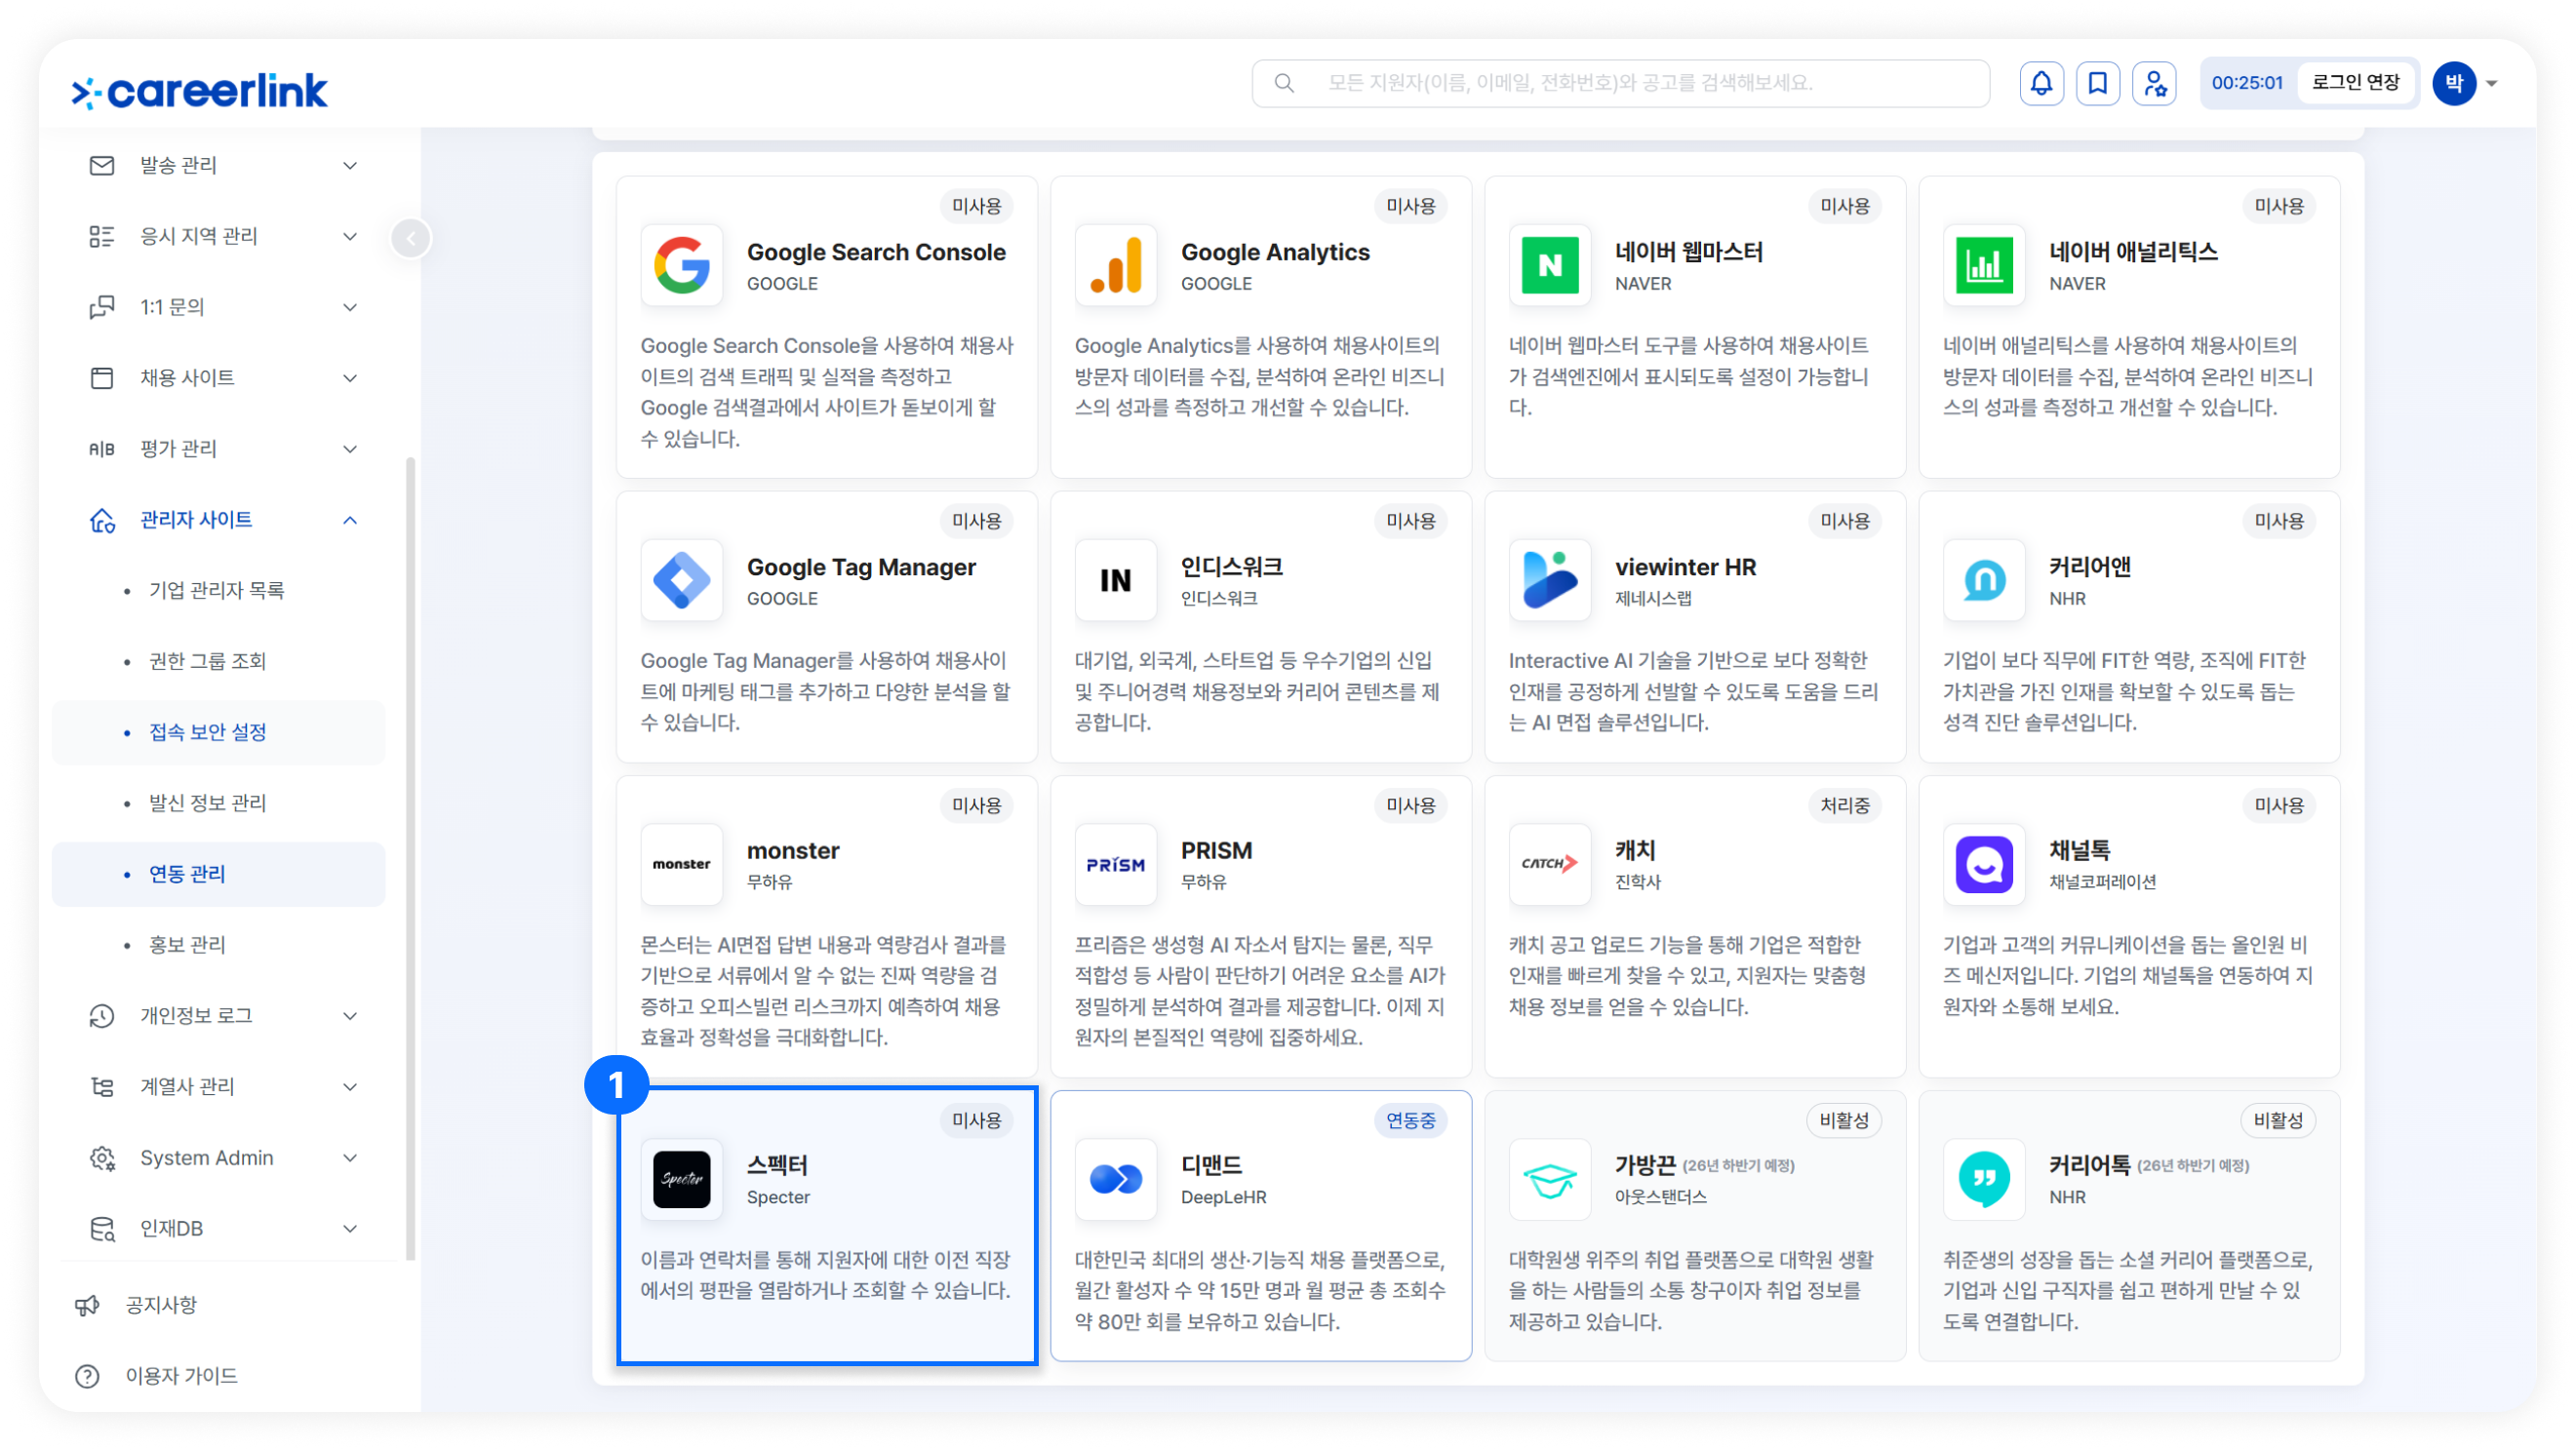2576x1451 pixels.
Task: Click the careerlink logo
Action: [x=199, y=91]
